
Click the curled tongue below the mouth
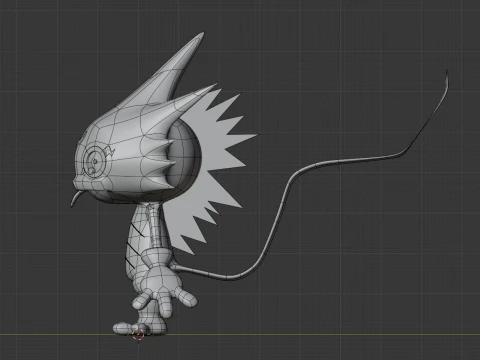76,198
